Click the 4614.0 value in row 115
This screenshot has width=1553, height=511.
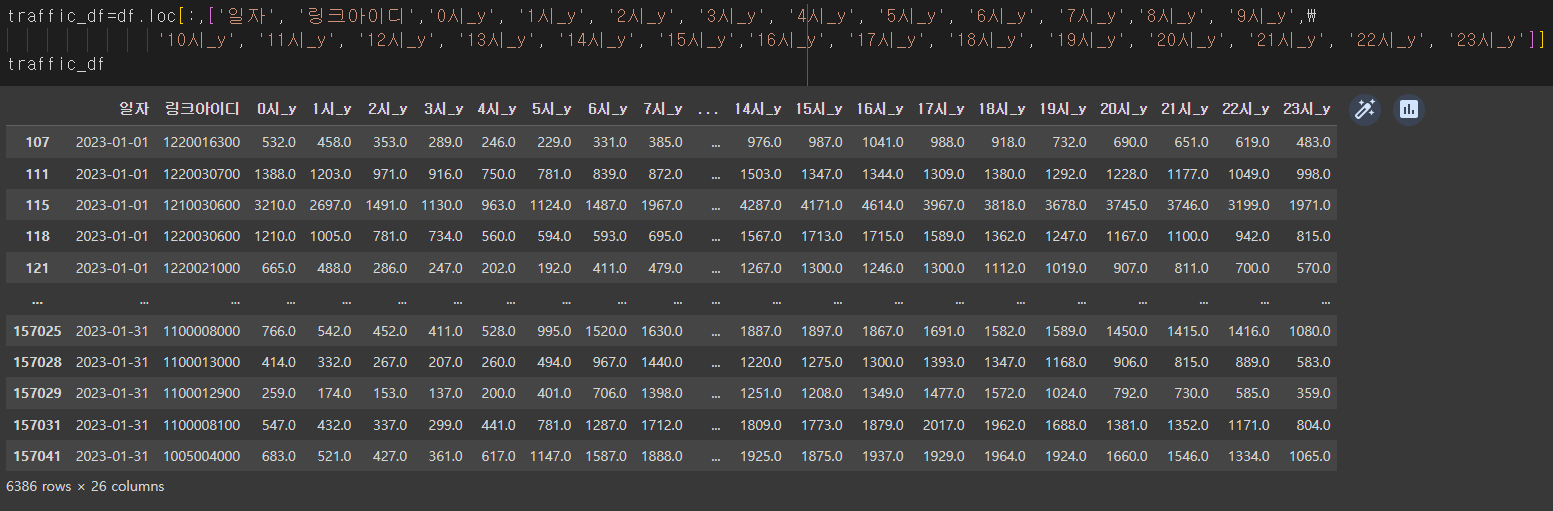(880, 205)
